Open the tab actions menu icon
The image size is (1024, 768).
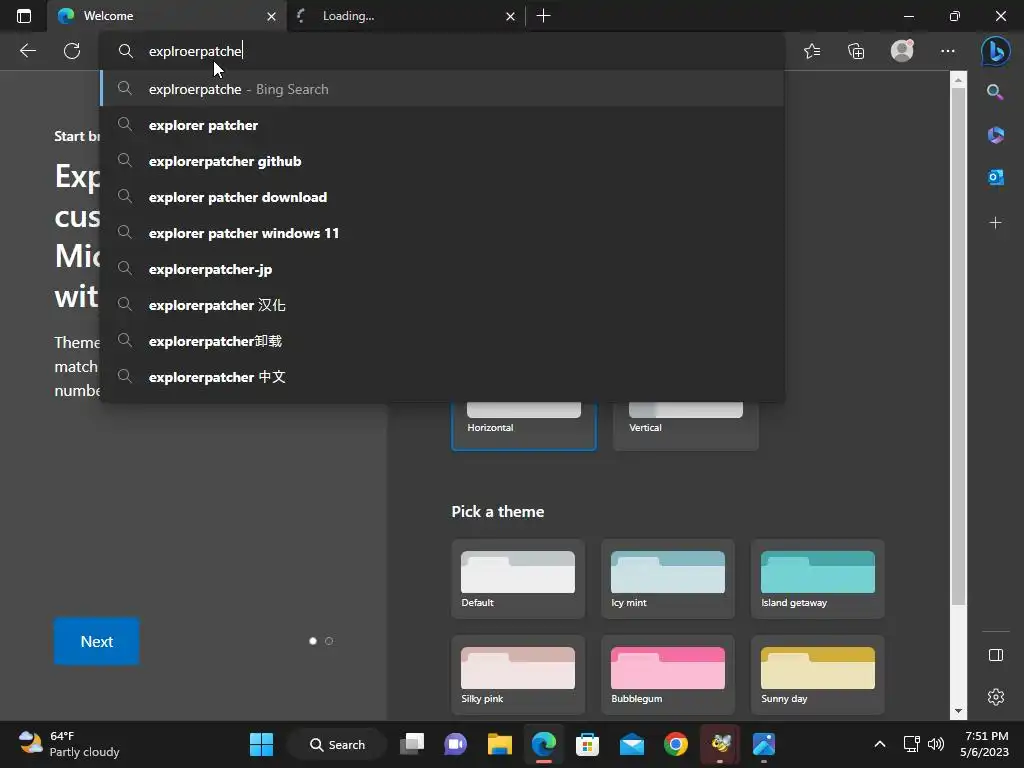click(x=24, y=16)
